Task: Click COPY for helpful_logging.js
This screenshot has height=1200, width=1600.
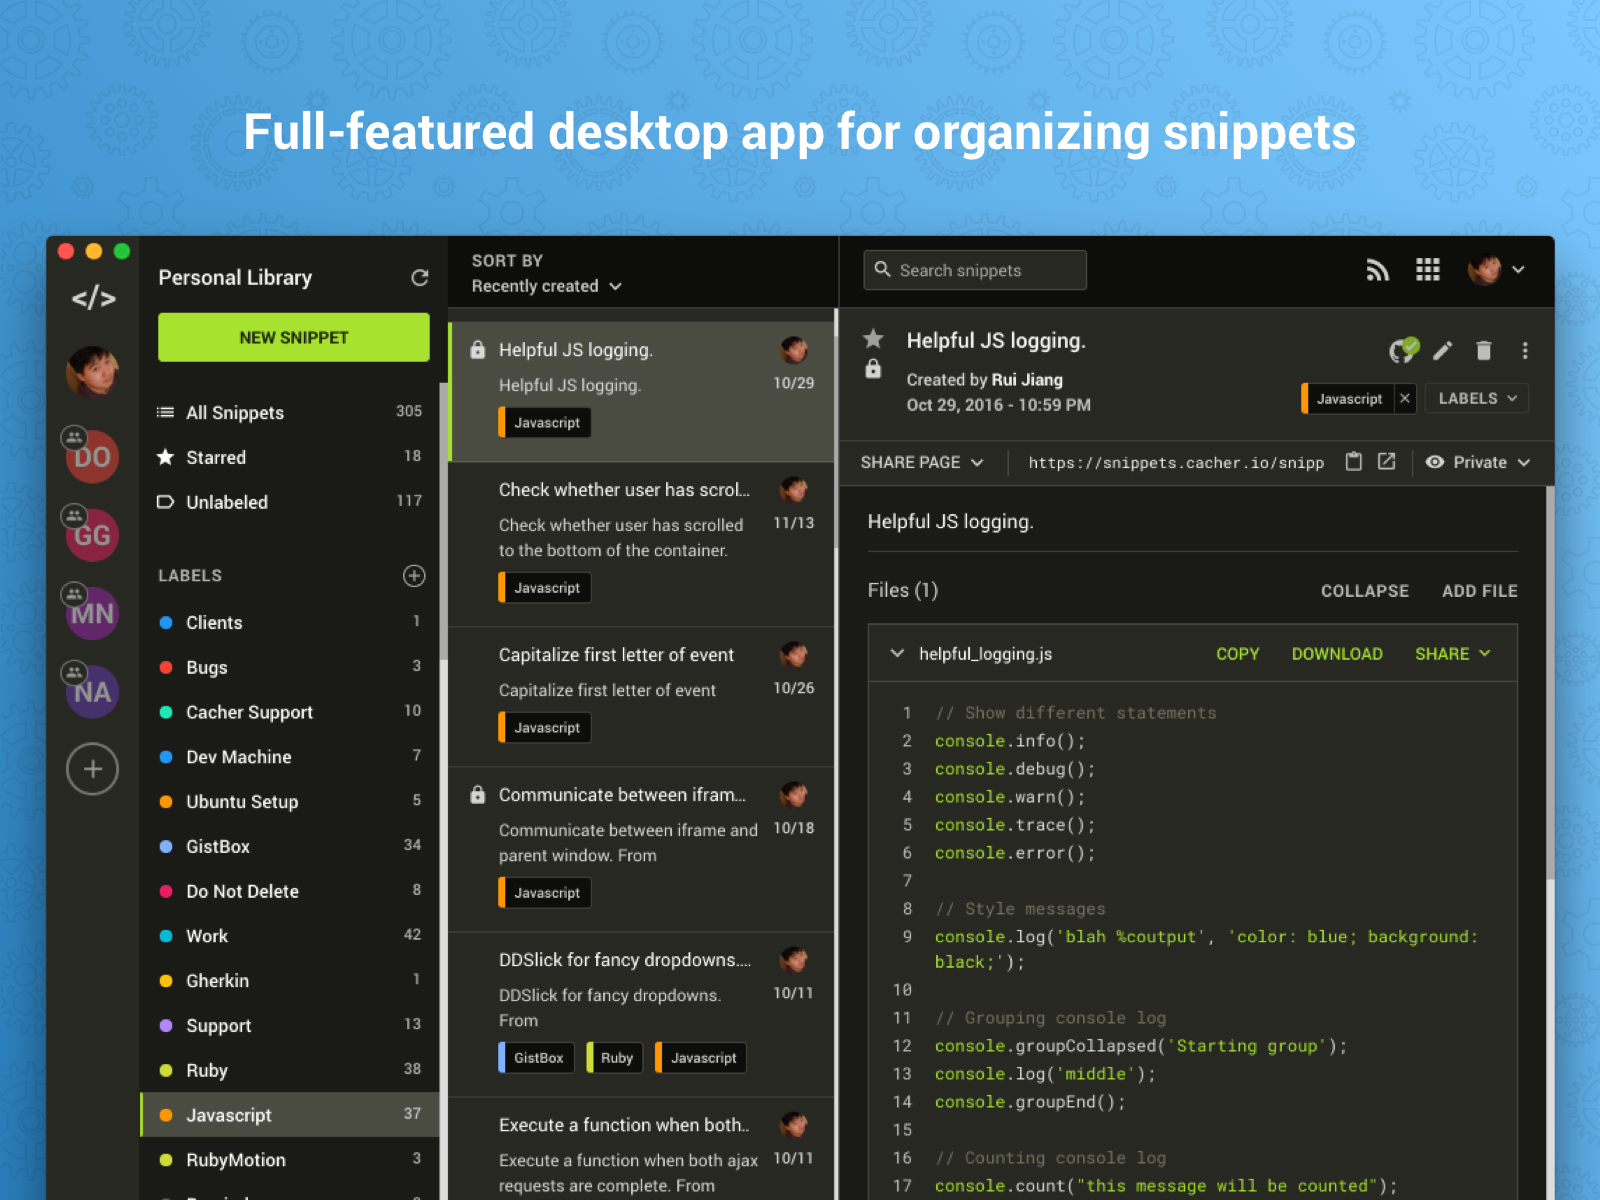Action: 1237,653
